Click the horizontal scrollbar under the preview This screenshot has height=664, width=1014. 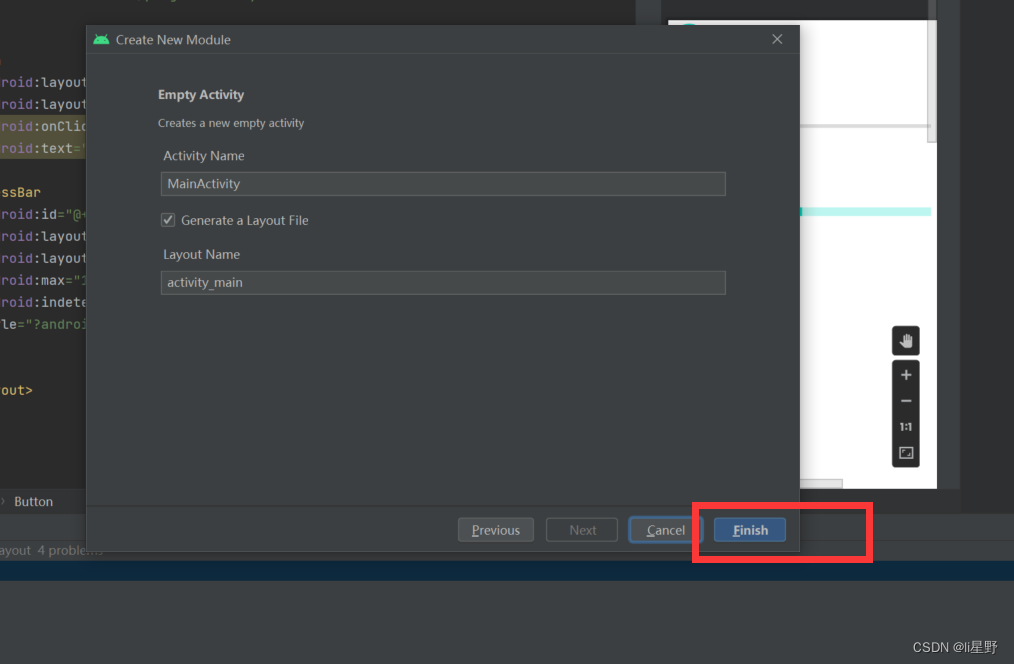pos(821,484)
